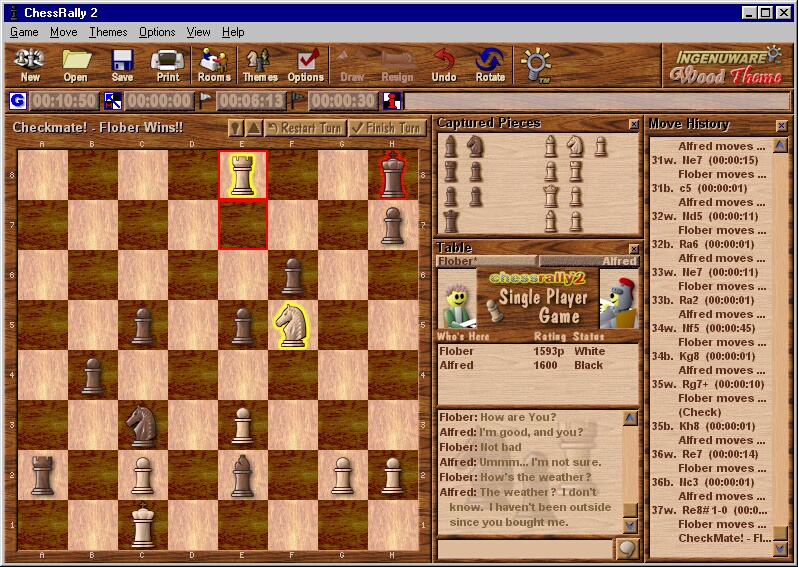
Task: Click the flag icon beside 00:00:30
Action: click(x=297, y=101)
